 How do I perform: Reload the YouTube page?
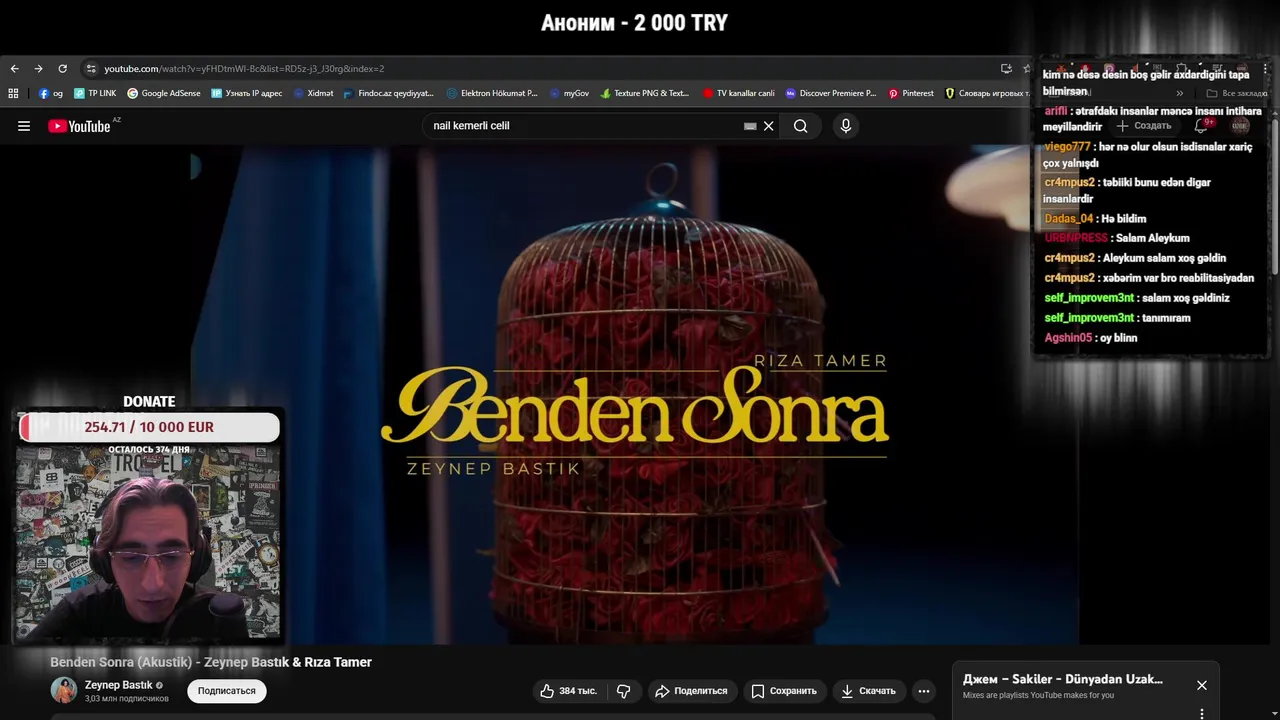coord(62,69)
